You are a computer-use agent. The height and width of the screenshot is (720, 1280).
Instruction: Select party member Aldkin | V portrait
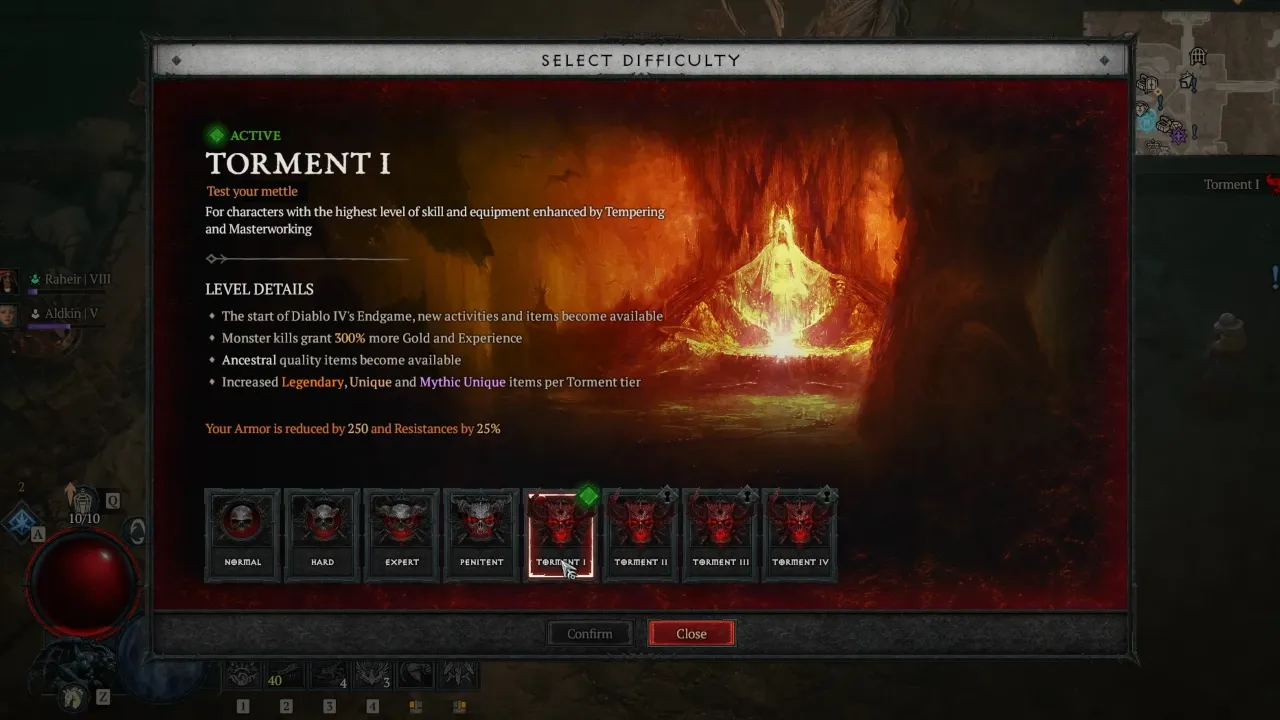tap(9, 315)
